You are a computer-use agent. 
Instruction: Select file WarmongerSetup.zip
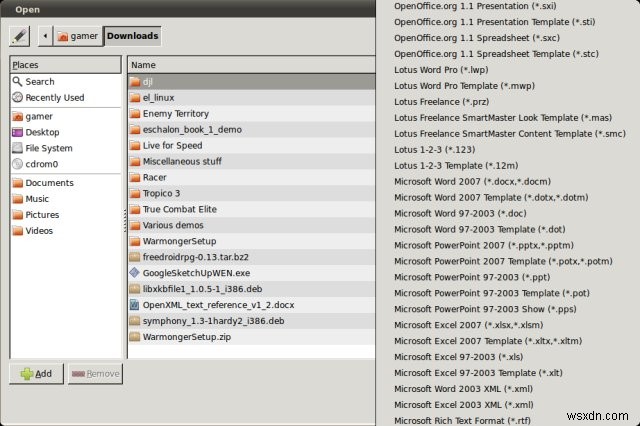click(x=251, y=337)
